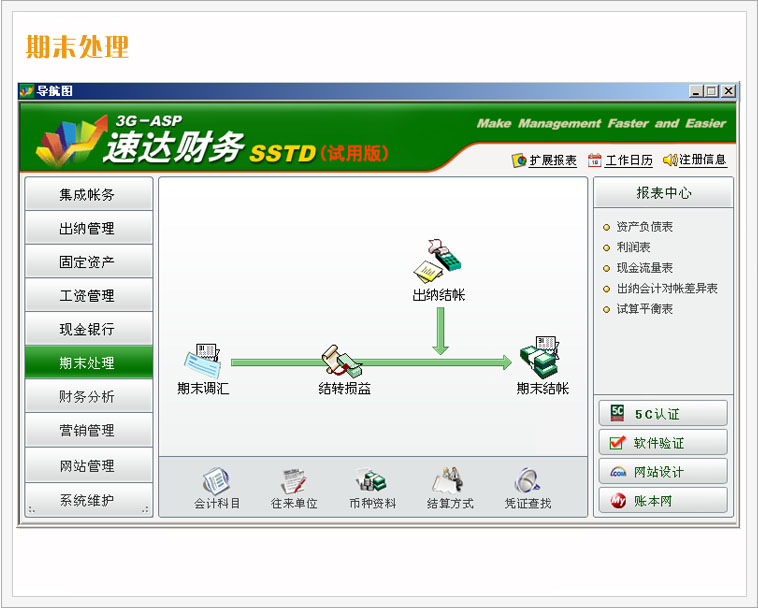Open the 凭证查找 shortcut icon
This screenshot has height=608, width=758.
click(x=527, y=481)
